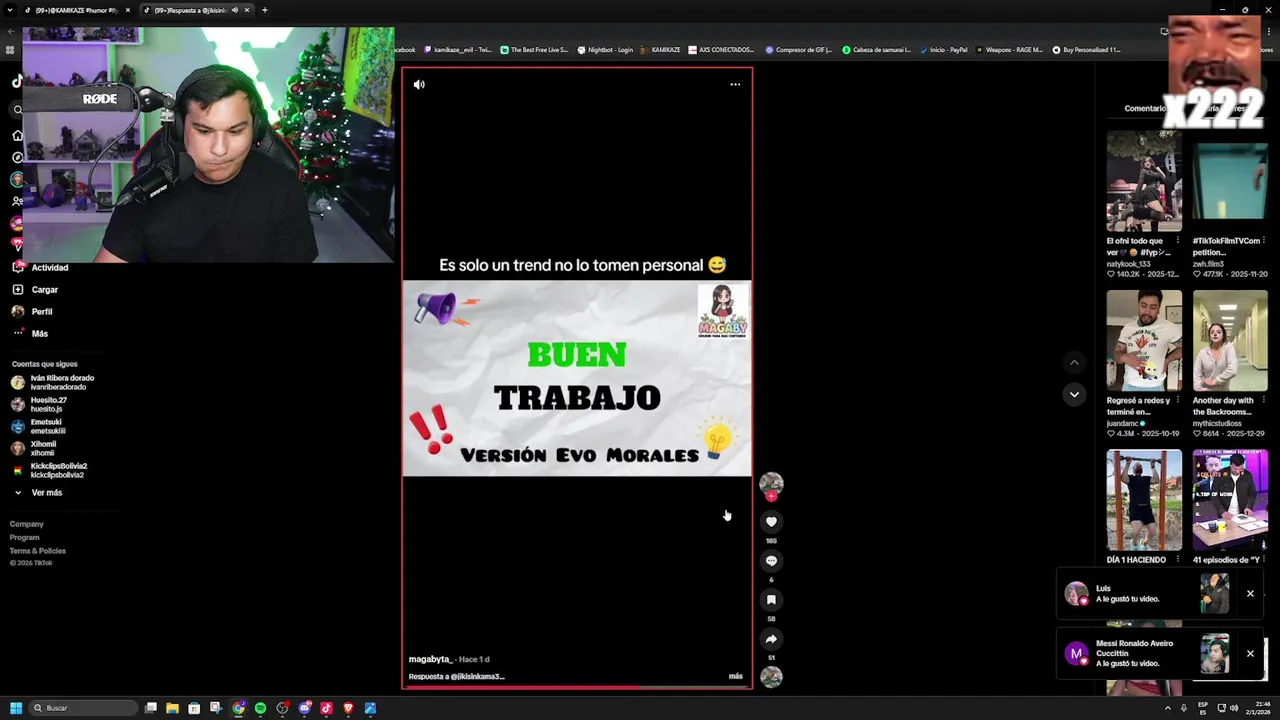Open File Explorer from the taskbar

pos(172,708)
